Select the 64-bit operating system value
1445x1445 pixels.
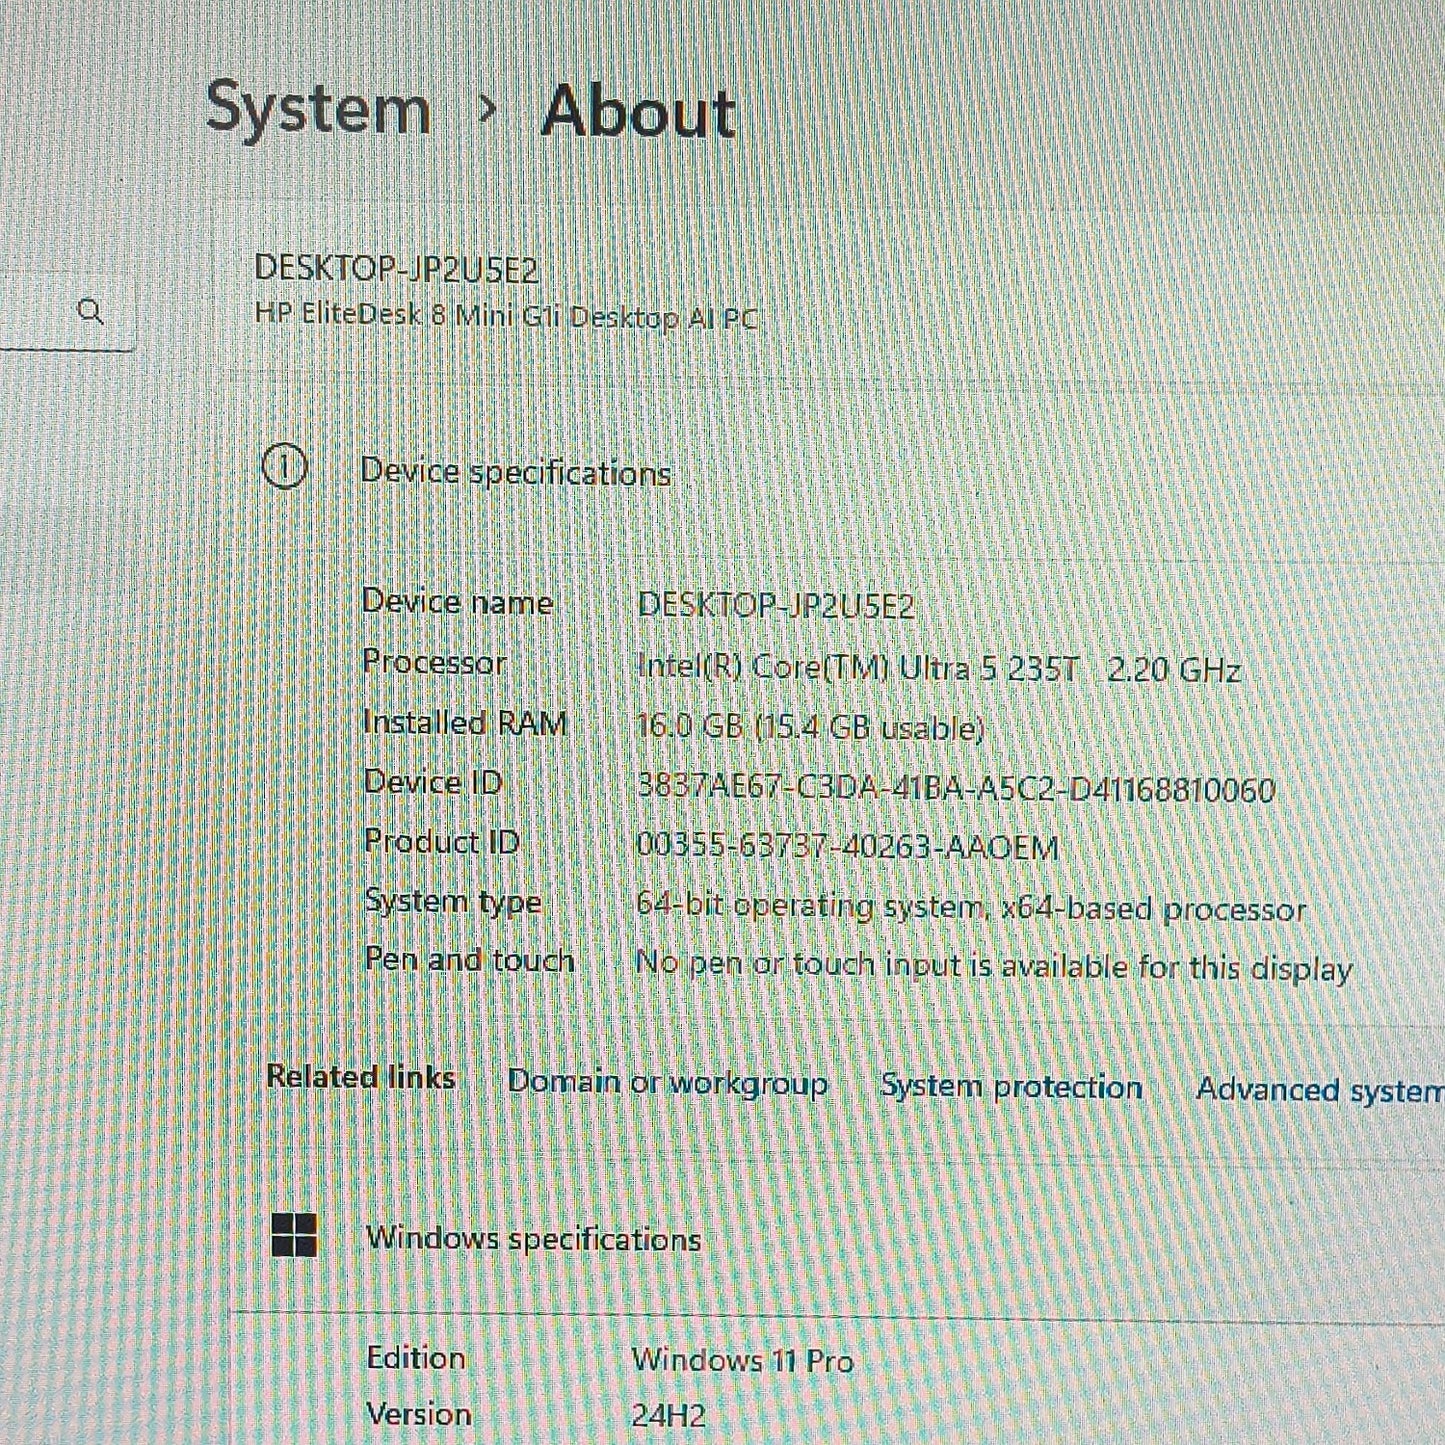(971, 907)
